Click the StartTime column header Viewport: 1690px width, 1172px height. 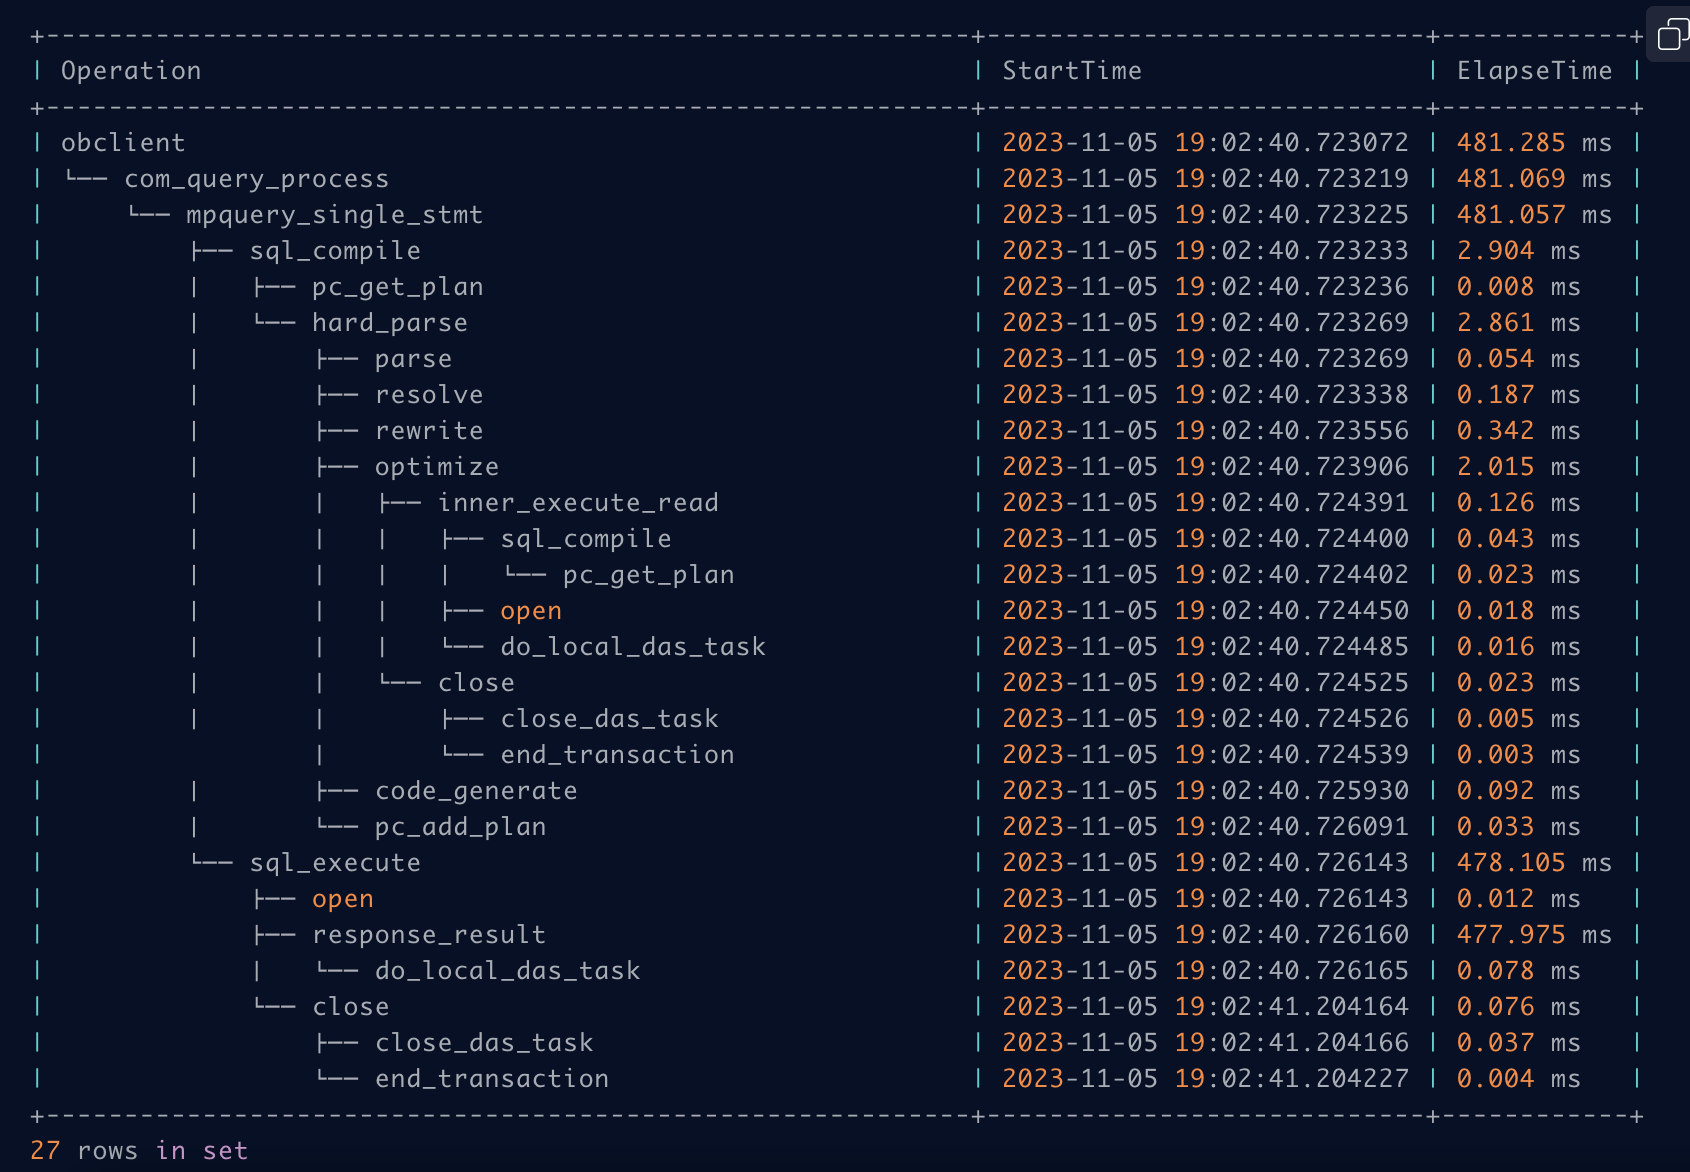click(1072, 71)
